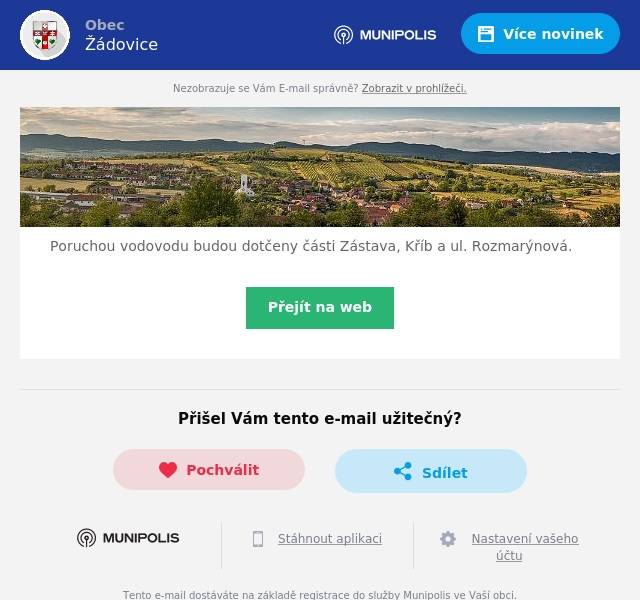Follow the Stáhnout aplikaci link
Image resolution: width=640 pixels, height=600 pixels.
coord(330,539)
